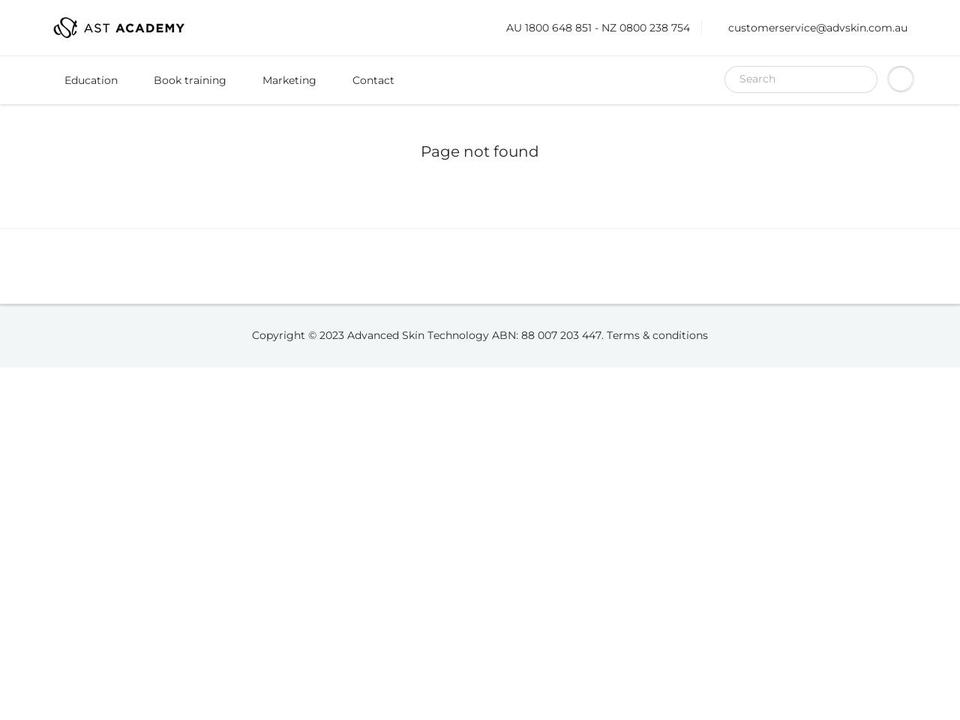Open the Contact page
The width and height of the screenshot is (960, 720).
click(373, 80)
